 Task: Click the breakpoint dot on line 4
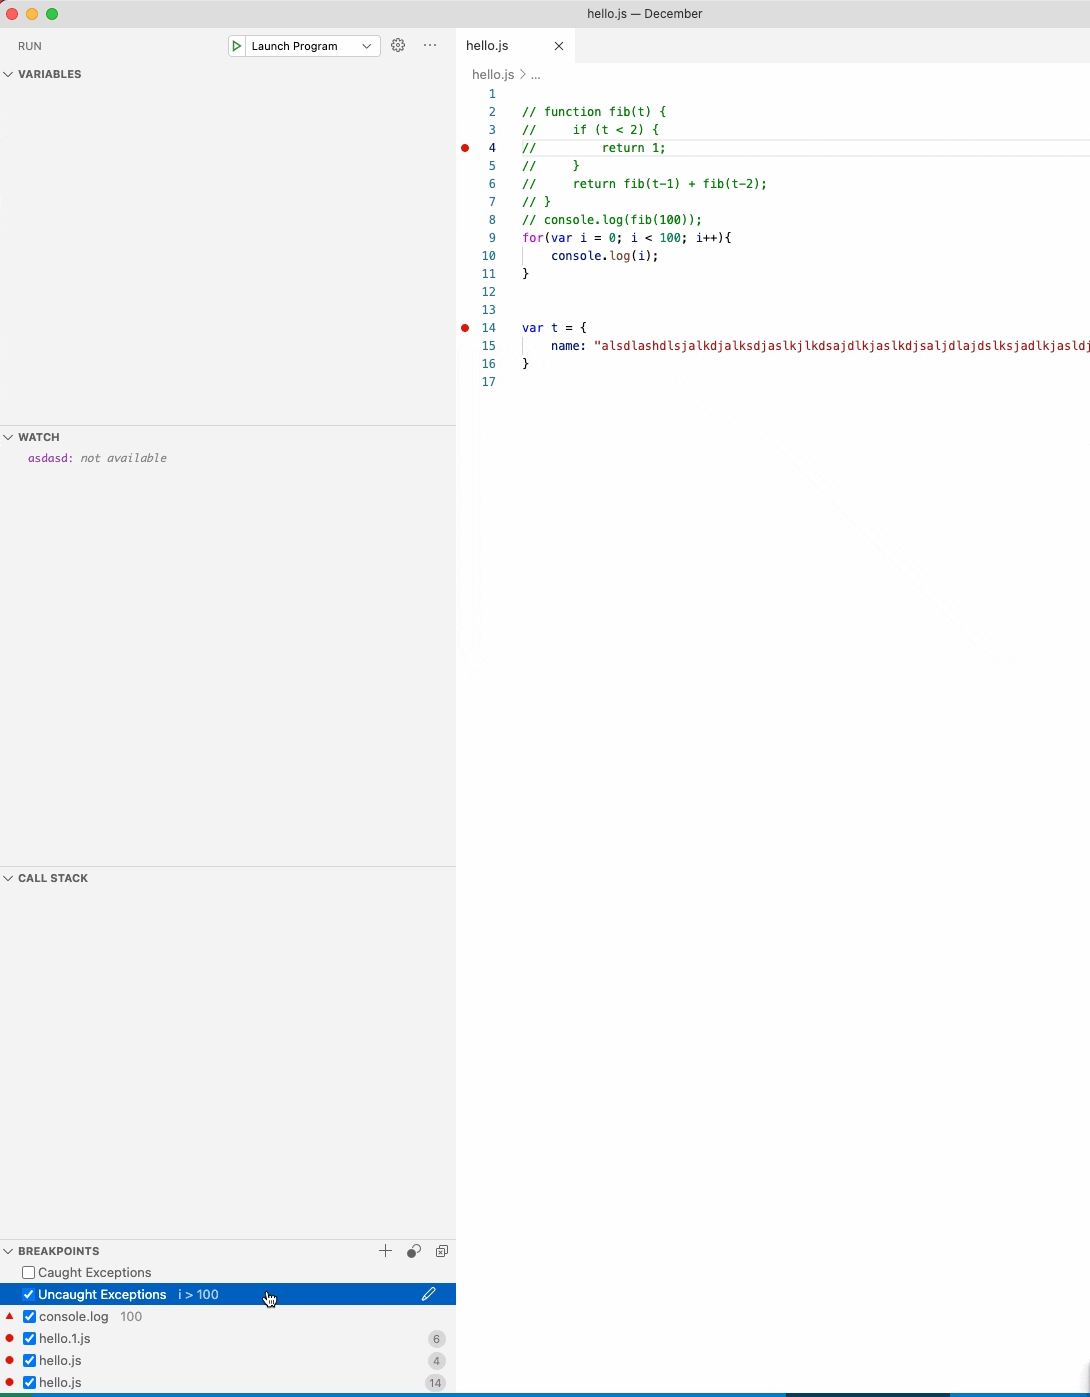(x=465, y=148)
